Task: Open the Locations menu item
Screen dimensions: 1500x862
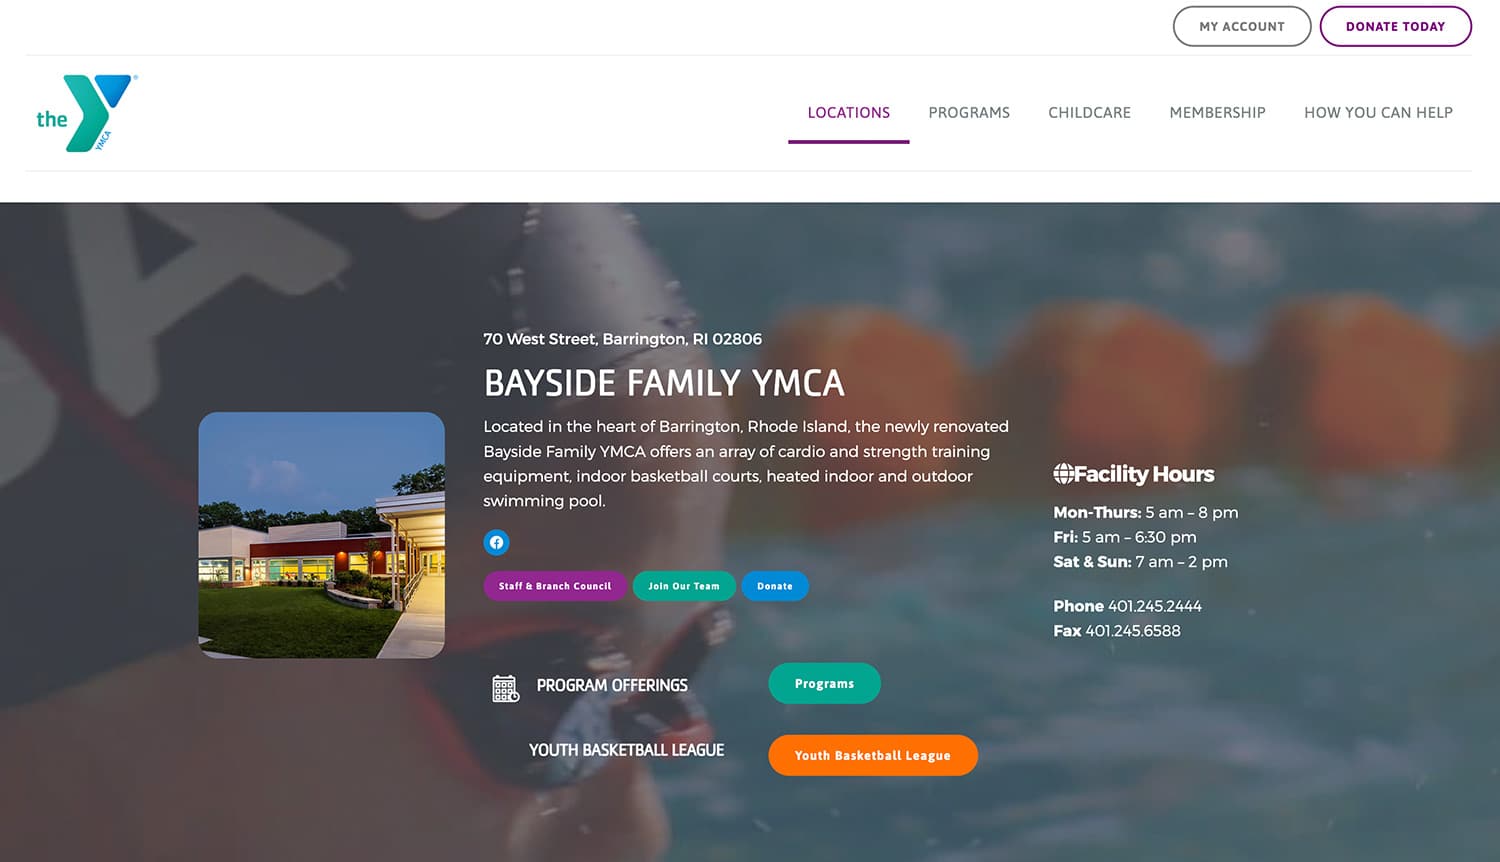Action: pyautogui.click(x=849, y=113)
